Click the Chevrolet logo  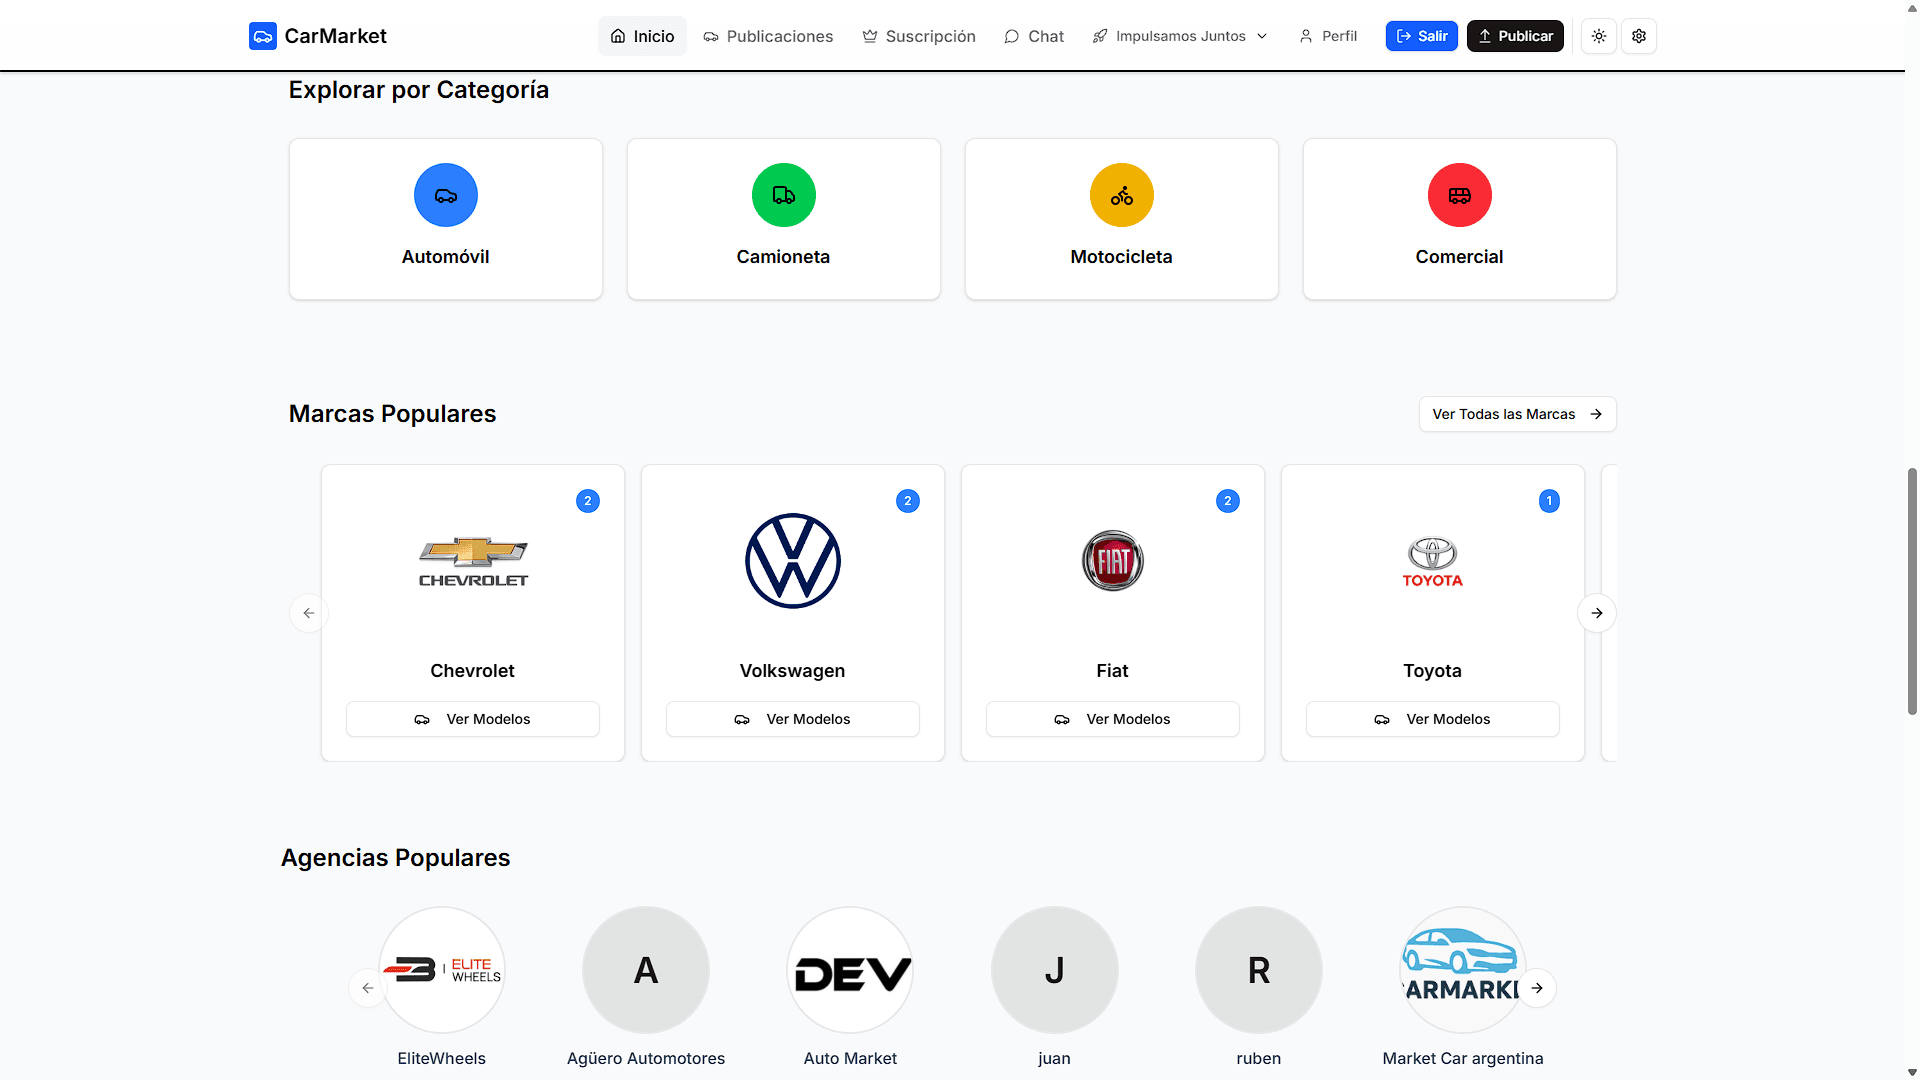click(x=473, y=561)
